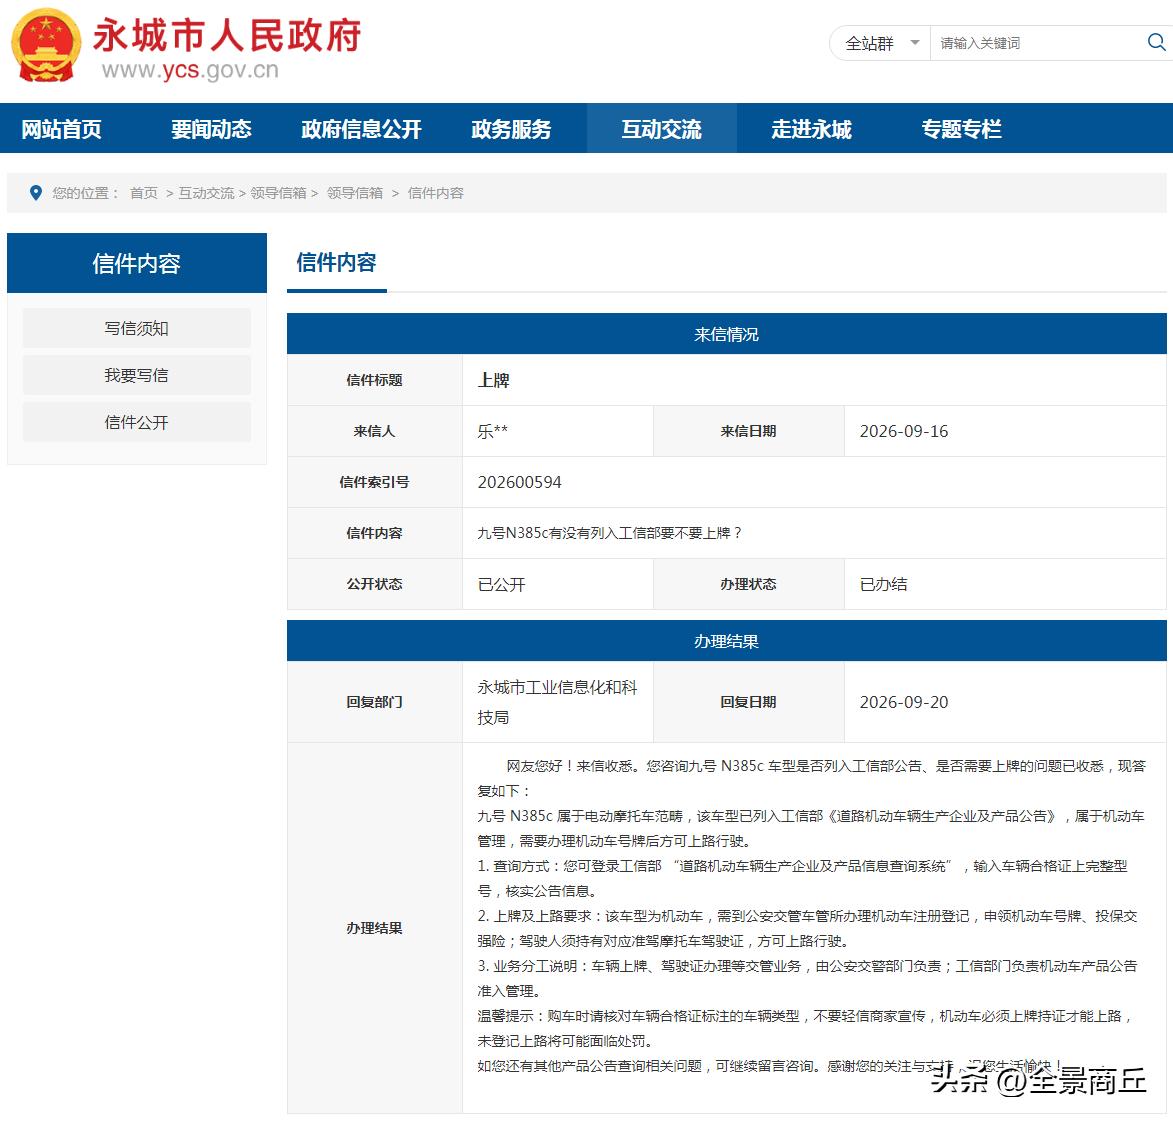Image resolution: width=1173 pixels, height=1121 pixels.
Task: Click the 首页 breadcrumb link
Action: [144, 193]
